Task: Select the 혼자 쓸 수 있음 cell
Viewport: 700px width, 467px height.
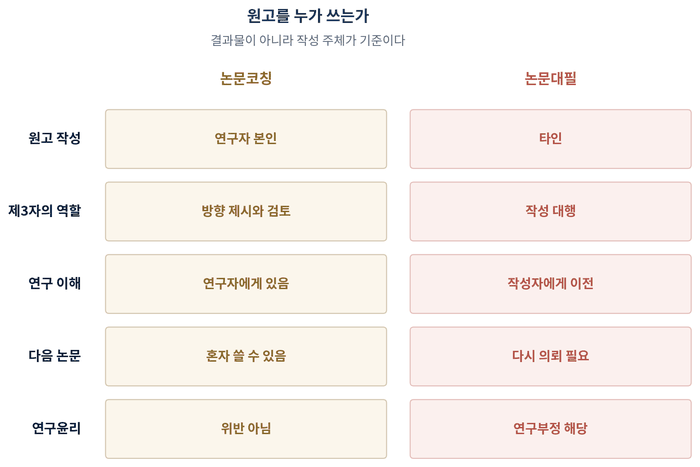Action: [246, 356]
